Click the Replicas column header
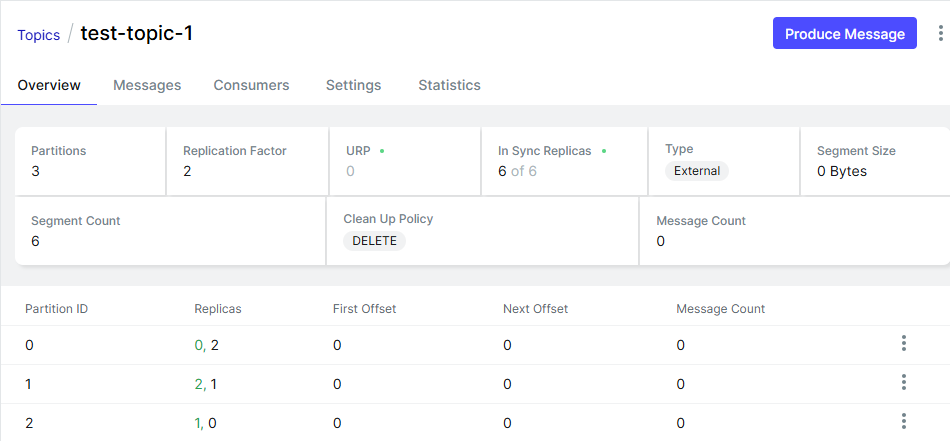The height and width of the screenshot is (441, 950). [217, 309]
